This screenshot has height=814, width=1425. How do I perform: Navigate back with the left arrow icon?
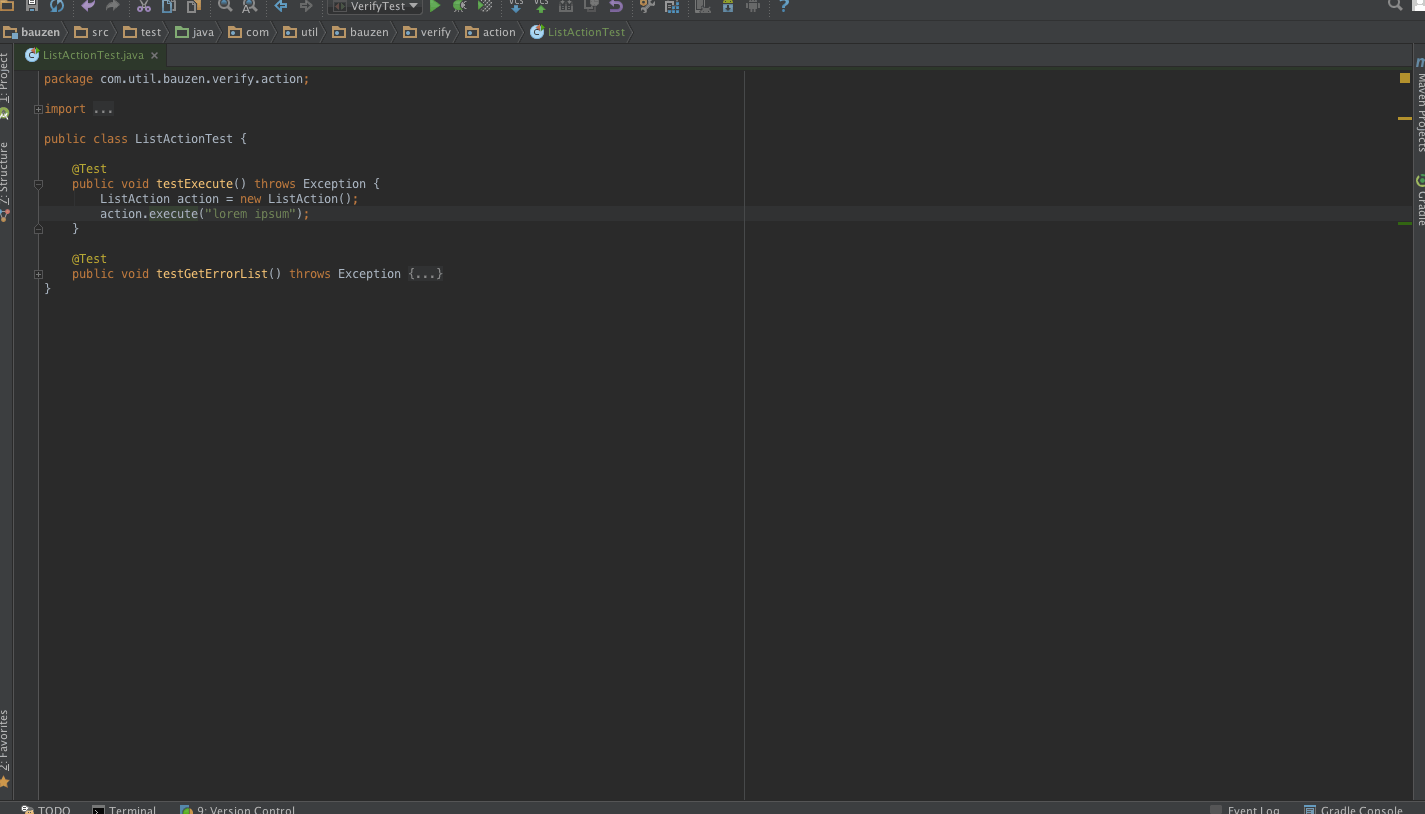pos(281,6)
